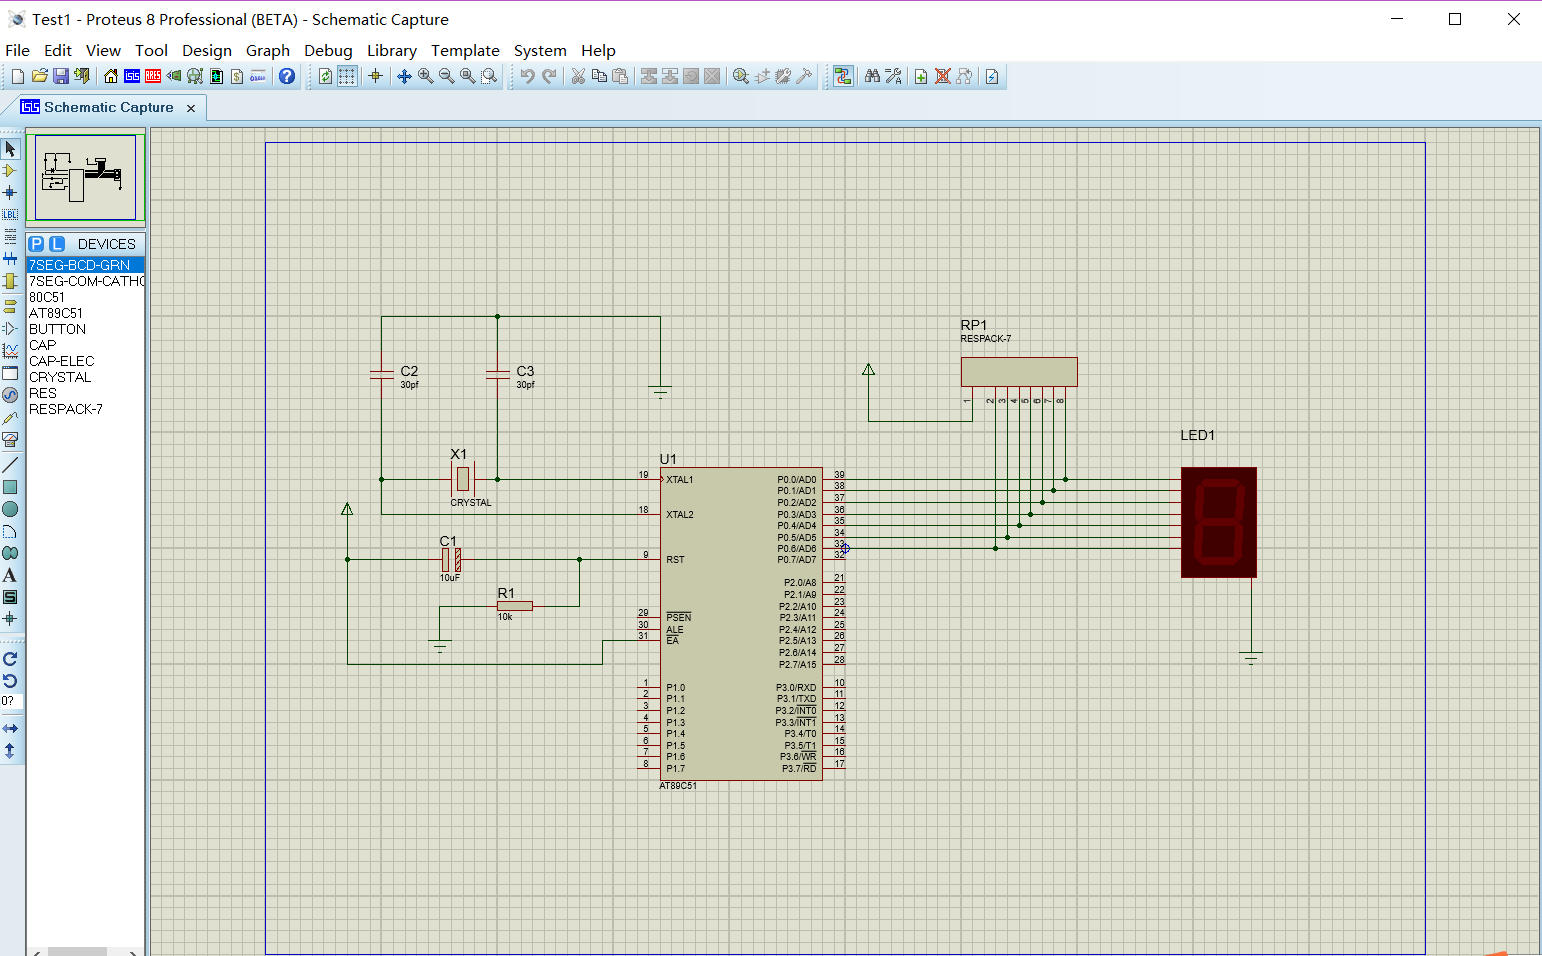Screen dimensions: 1542x956
Task: Click the X1 crystal component
Action: (462, 479)
